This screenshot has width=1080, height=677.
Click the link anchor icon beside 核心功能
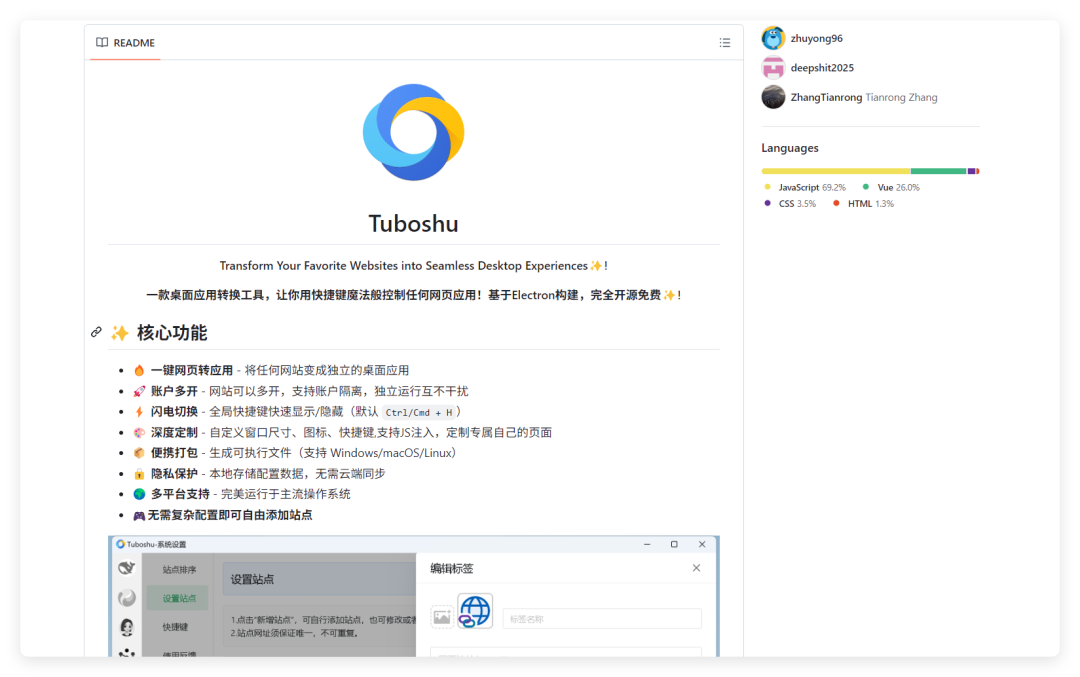pyautogui.click(x=96, y=333)
